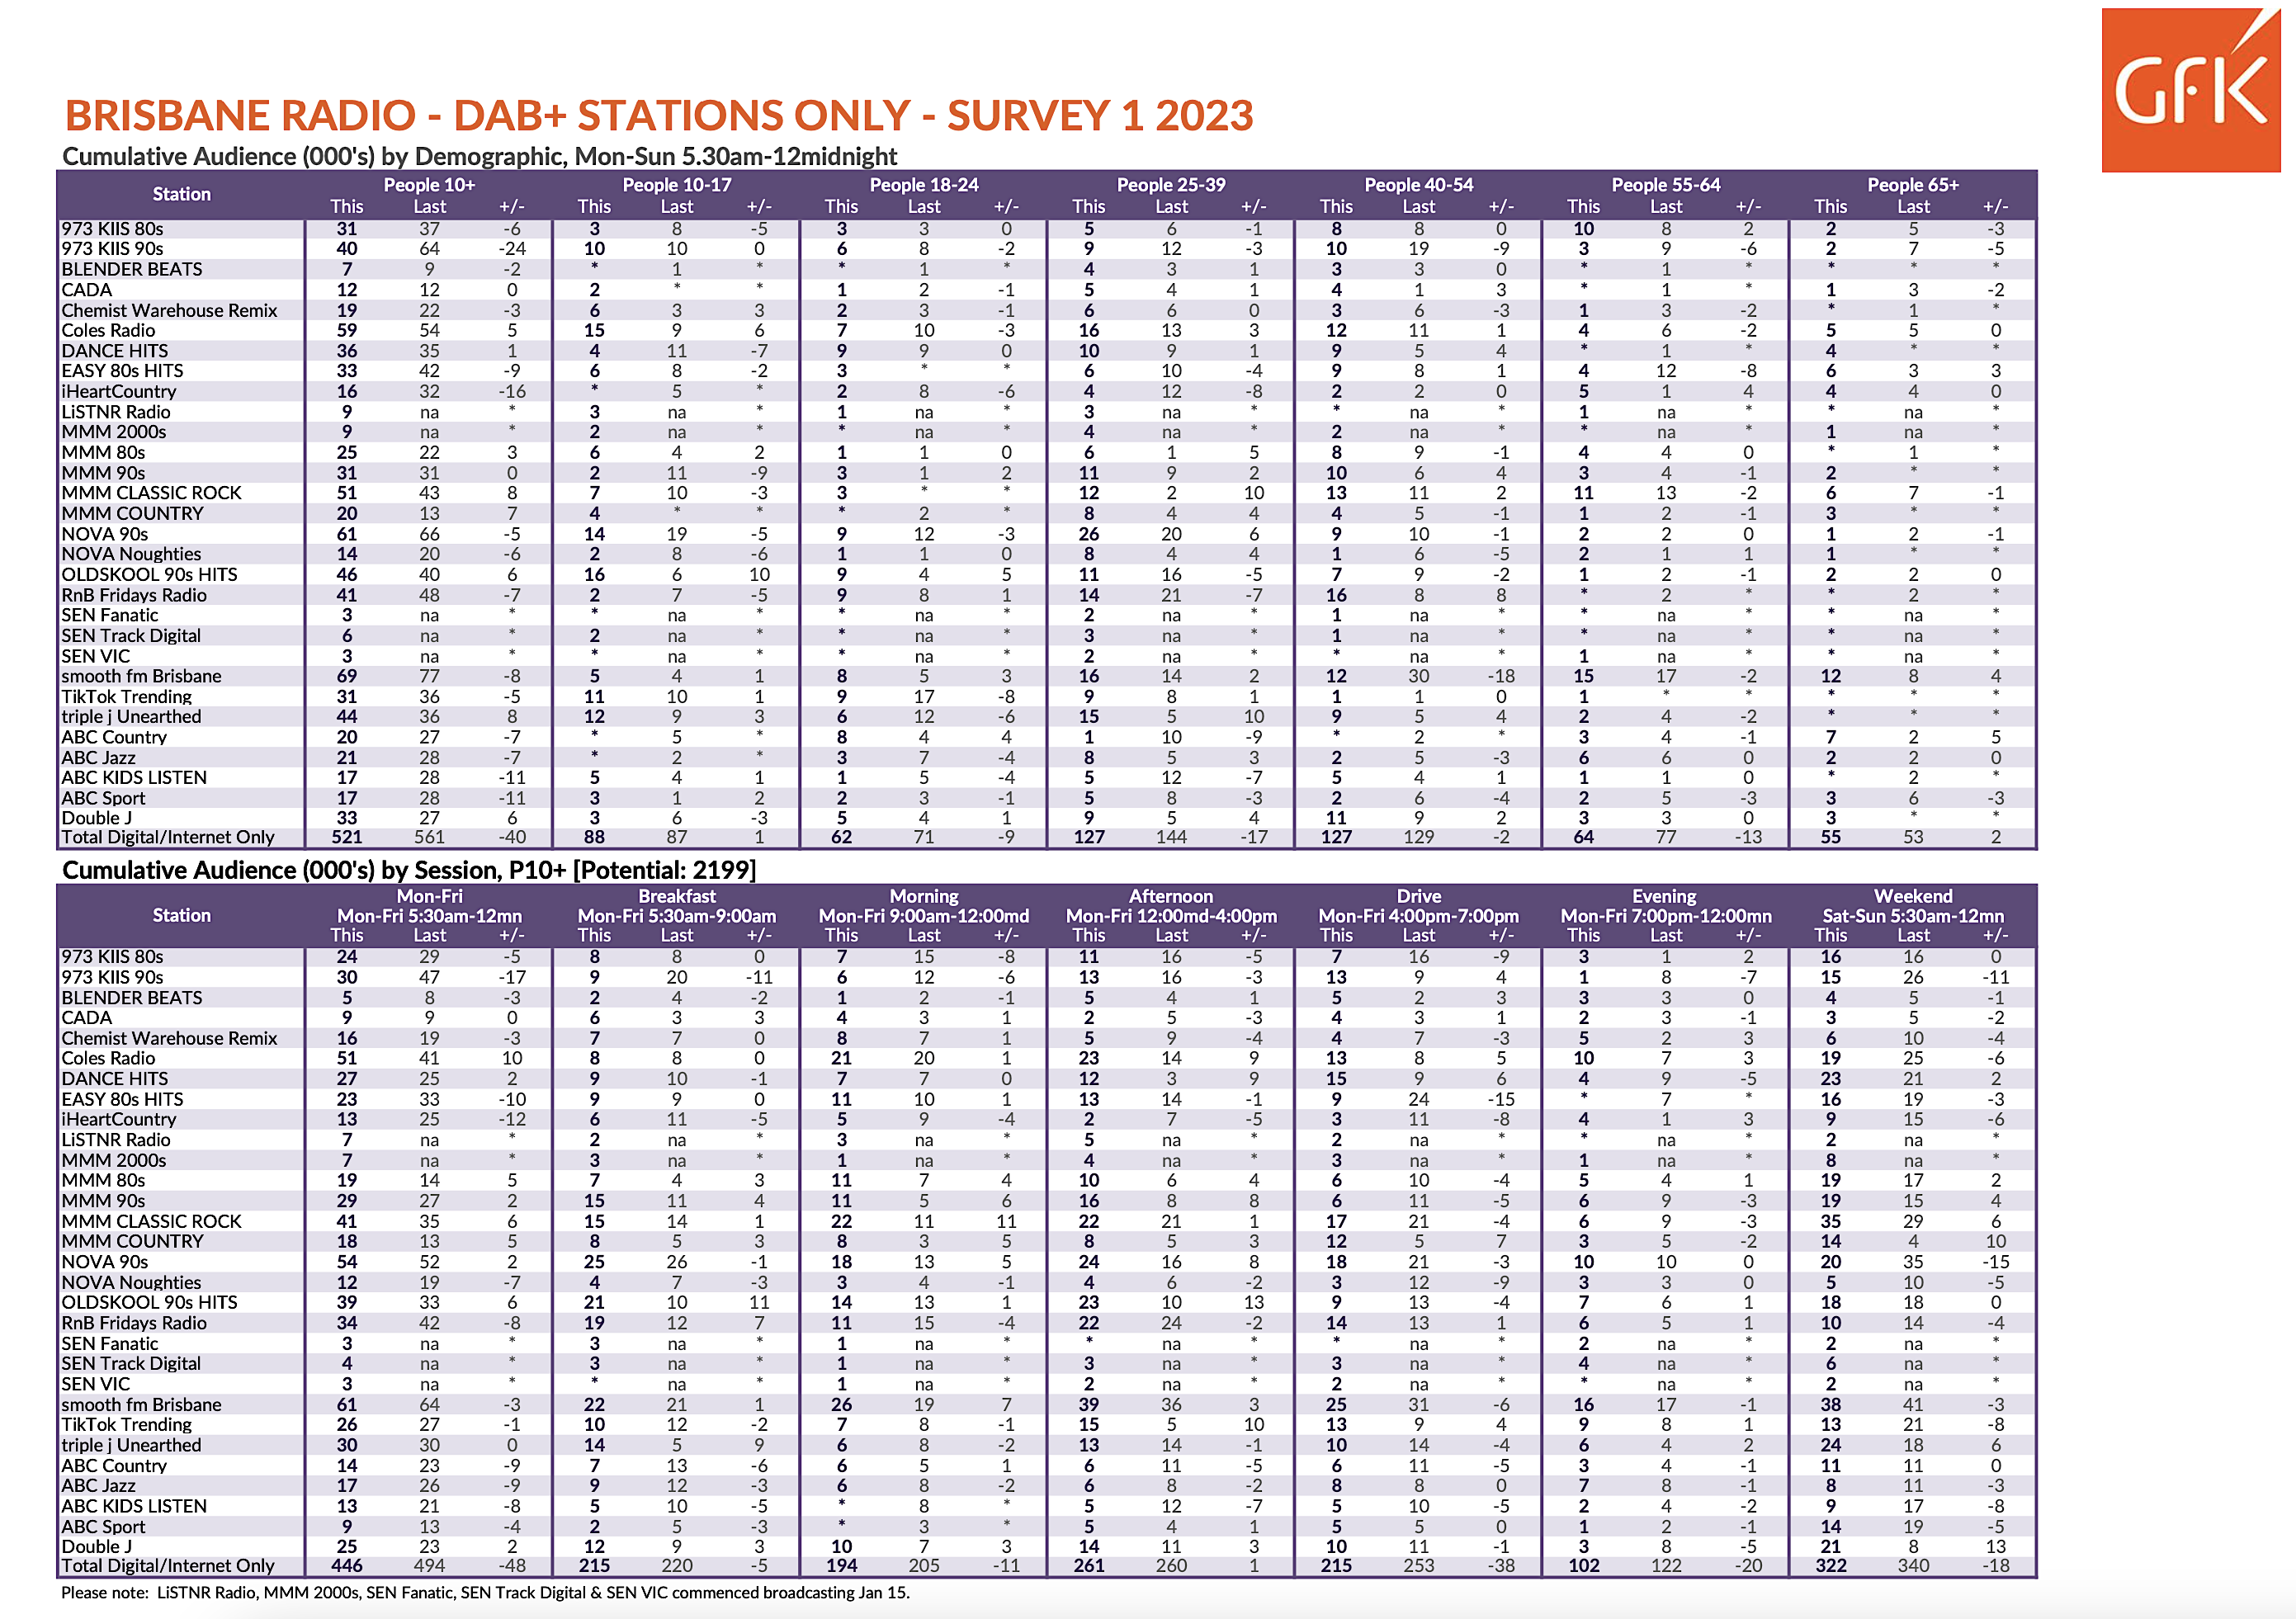2296x1619 pixels.
Task: Select SEN VIC row in session table
Action: 1046,1384
